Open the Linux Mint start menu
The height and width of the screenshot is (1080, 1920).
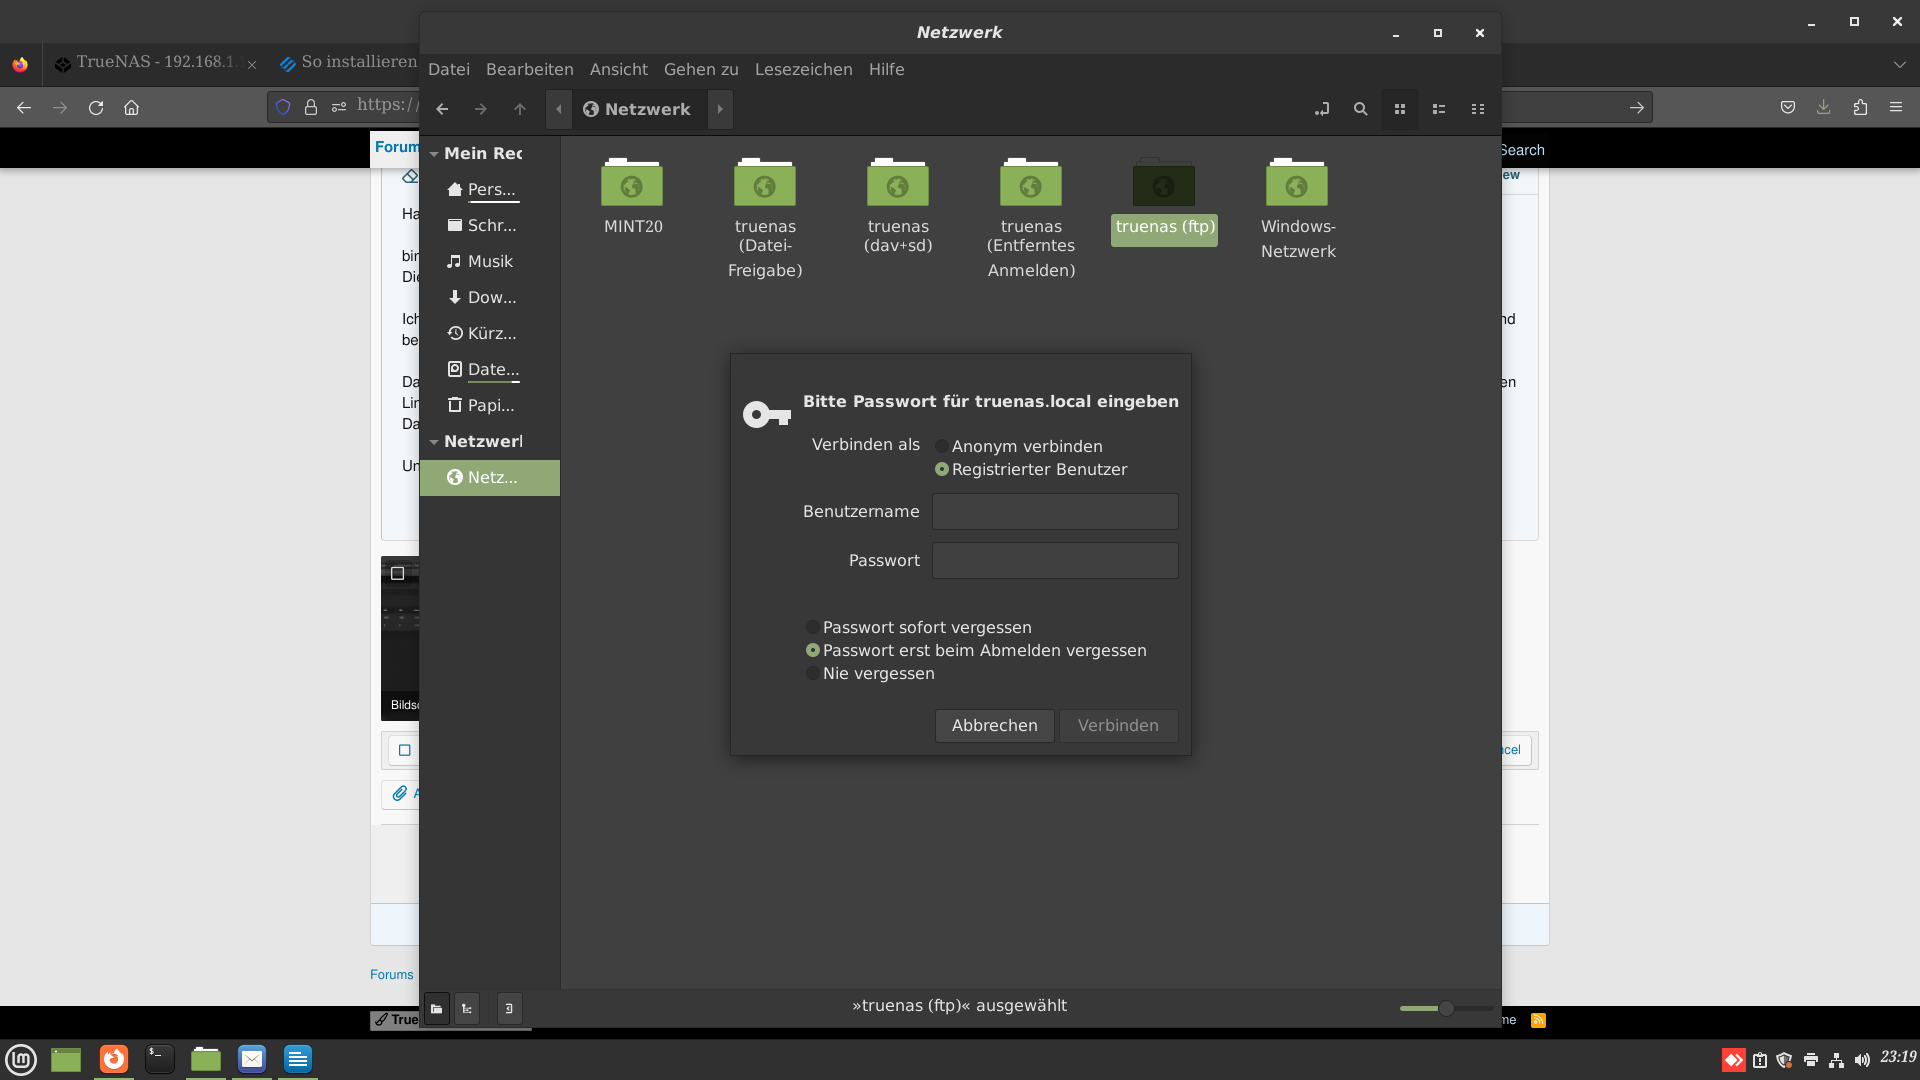pyautogui.click(x=21, y=1059)
